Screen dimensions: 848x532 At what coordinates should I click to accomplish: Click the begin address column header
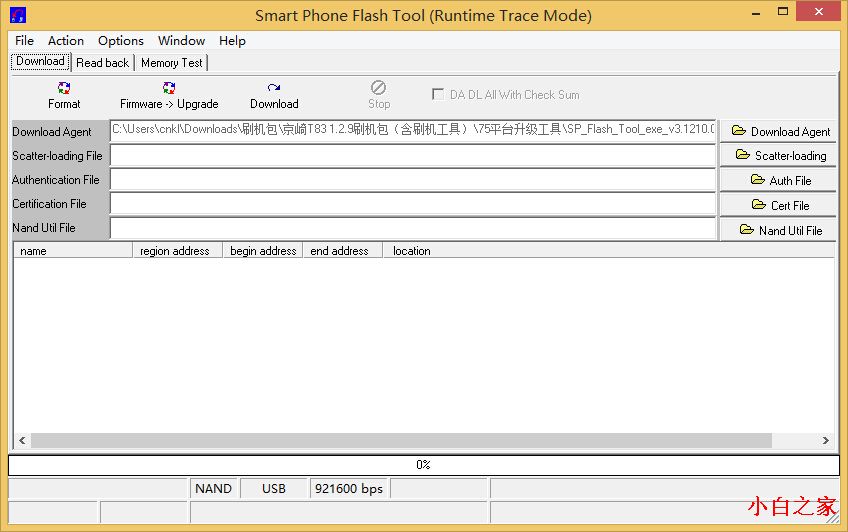click(263, 251)
